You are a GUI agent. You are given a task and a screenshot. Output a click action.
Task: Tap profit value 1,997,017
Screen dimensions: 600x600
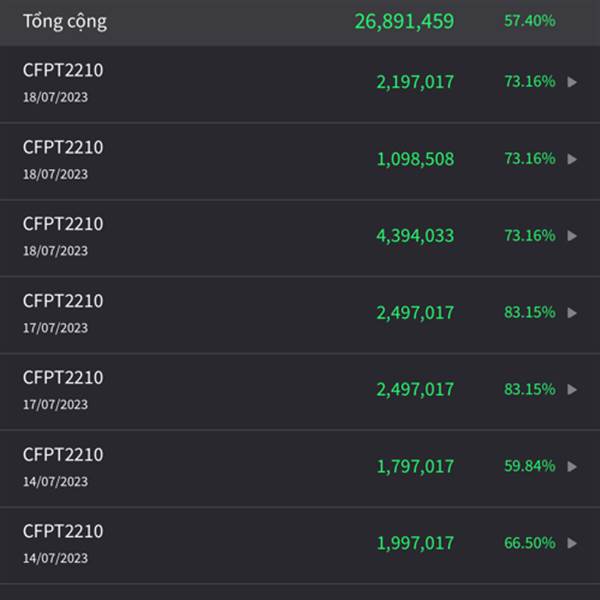click(x=415, y=543)
